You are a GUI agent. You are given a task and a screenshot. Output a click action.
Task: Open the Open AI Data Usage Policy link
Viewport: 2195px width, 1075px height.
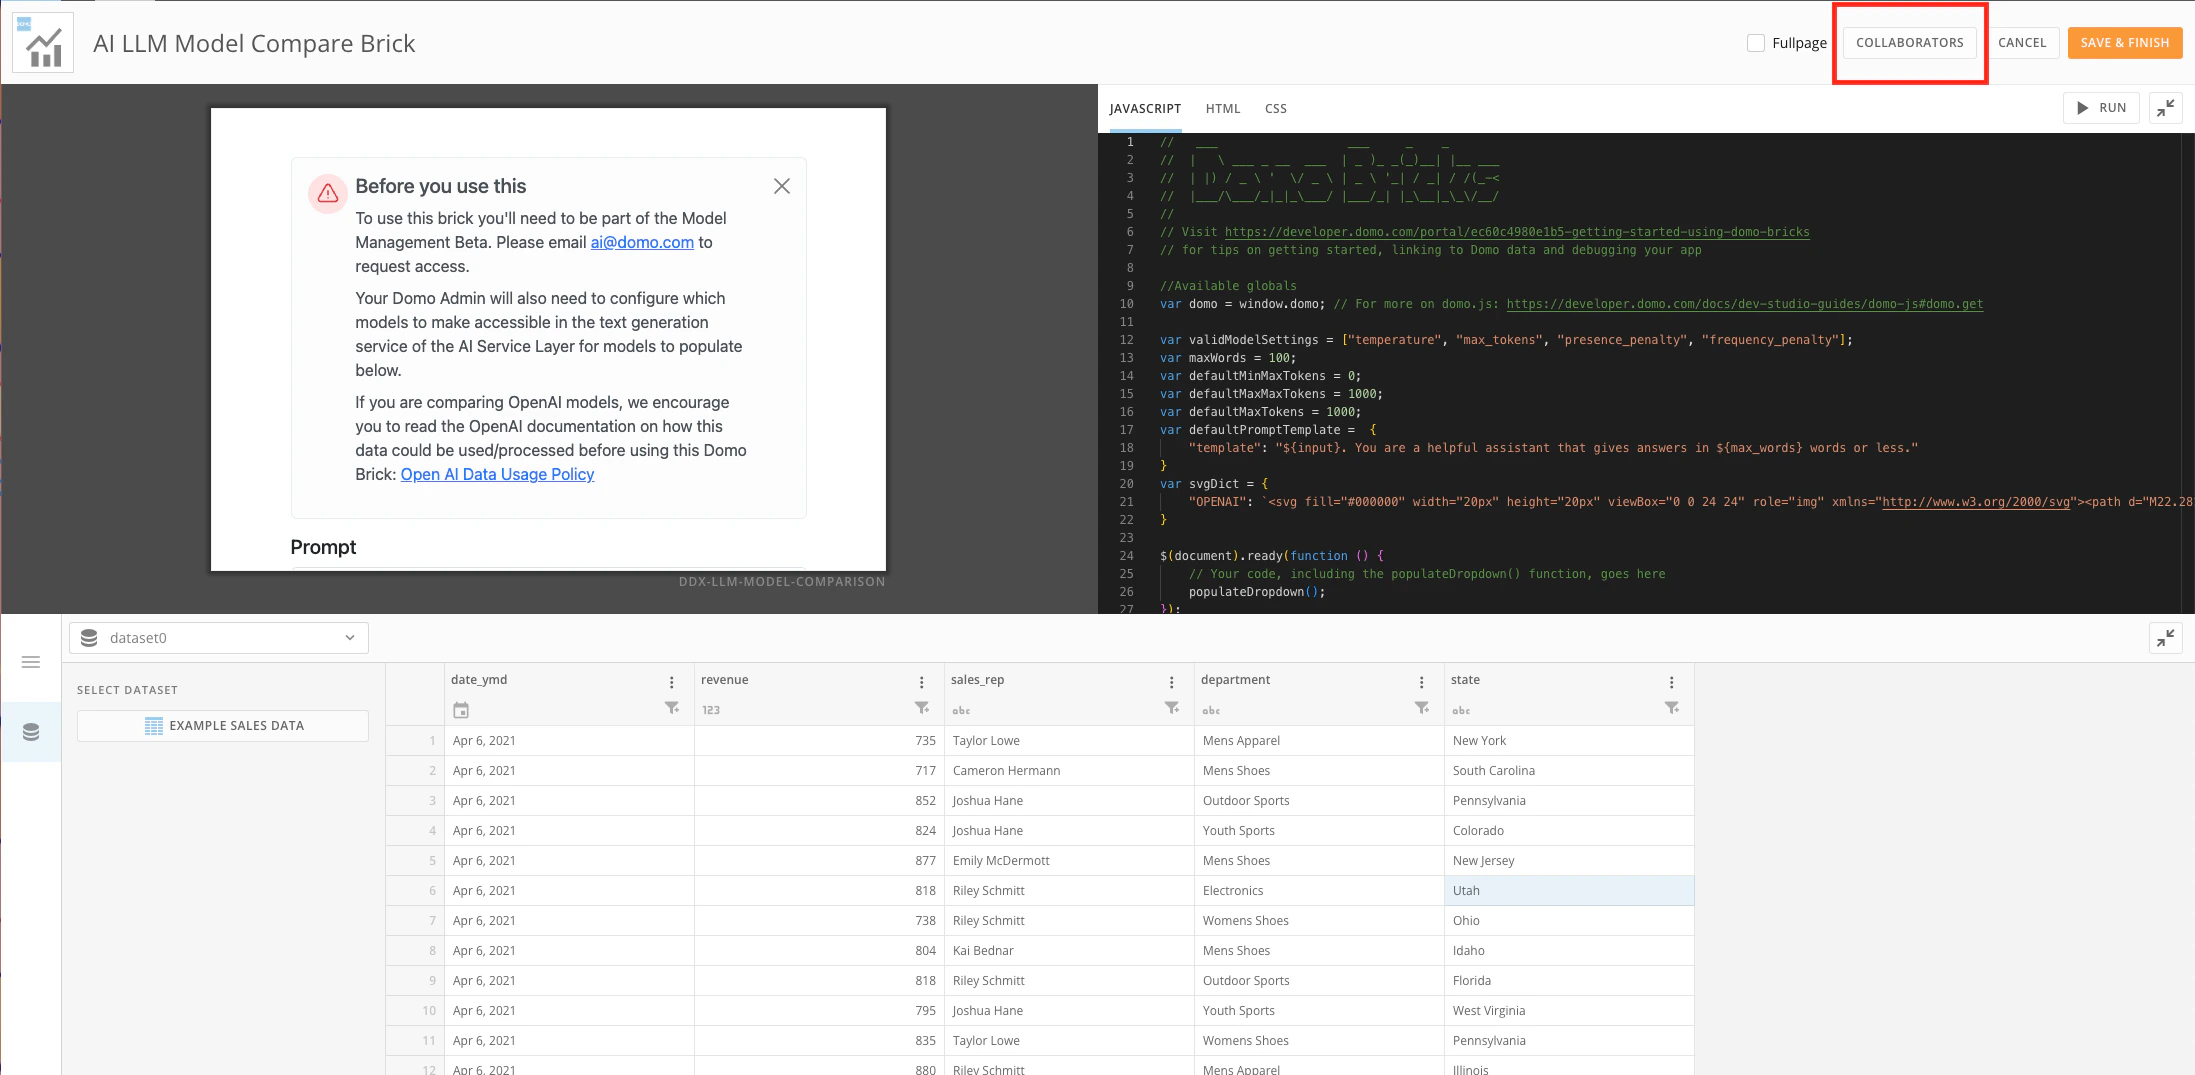[497, 474]
